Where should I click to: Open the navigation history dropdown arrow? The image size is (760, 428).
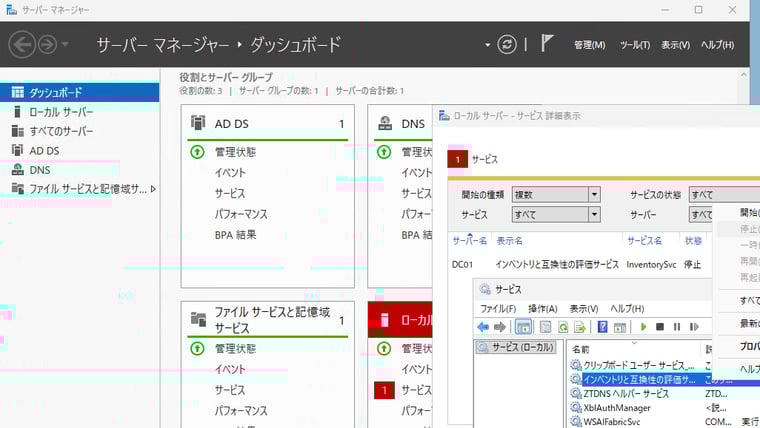tap(65, 45)
